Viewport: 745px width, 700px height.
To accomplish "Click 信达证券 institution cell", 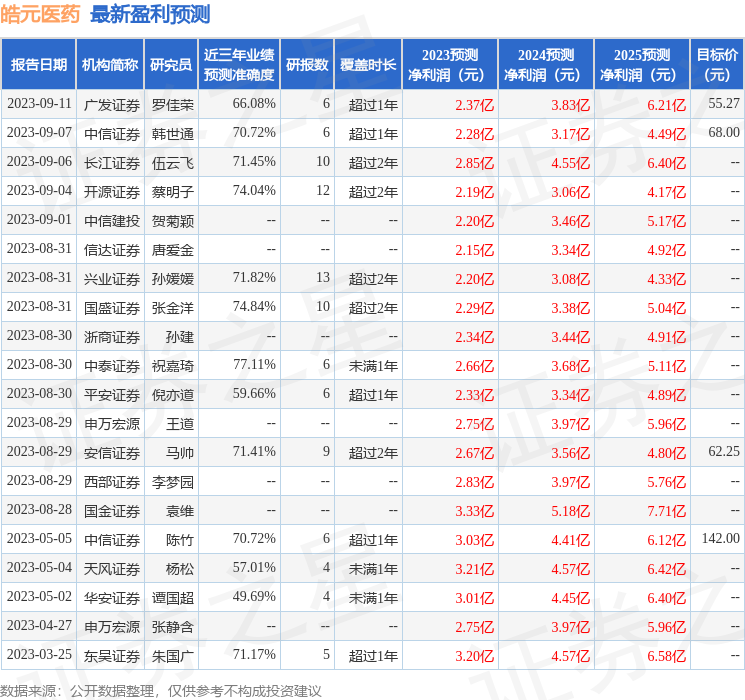I will 112,250.
